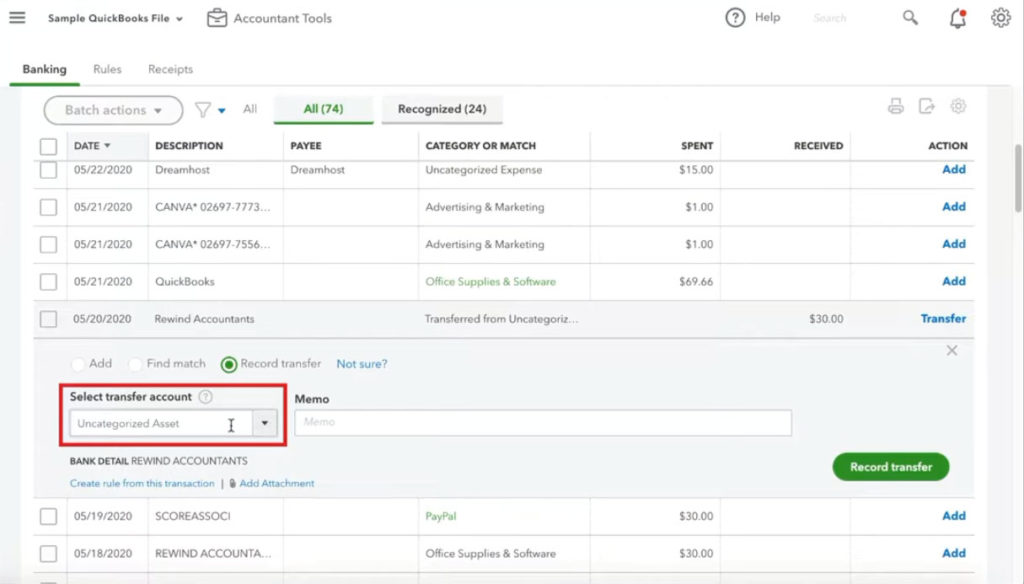Click the print icon above the transaction list

click(893, 106)
